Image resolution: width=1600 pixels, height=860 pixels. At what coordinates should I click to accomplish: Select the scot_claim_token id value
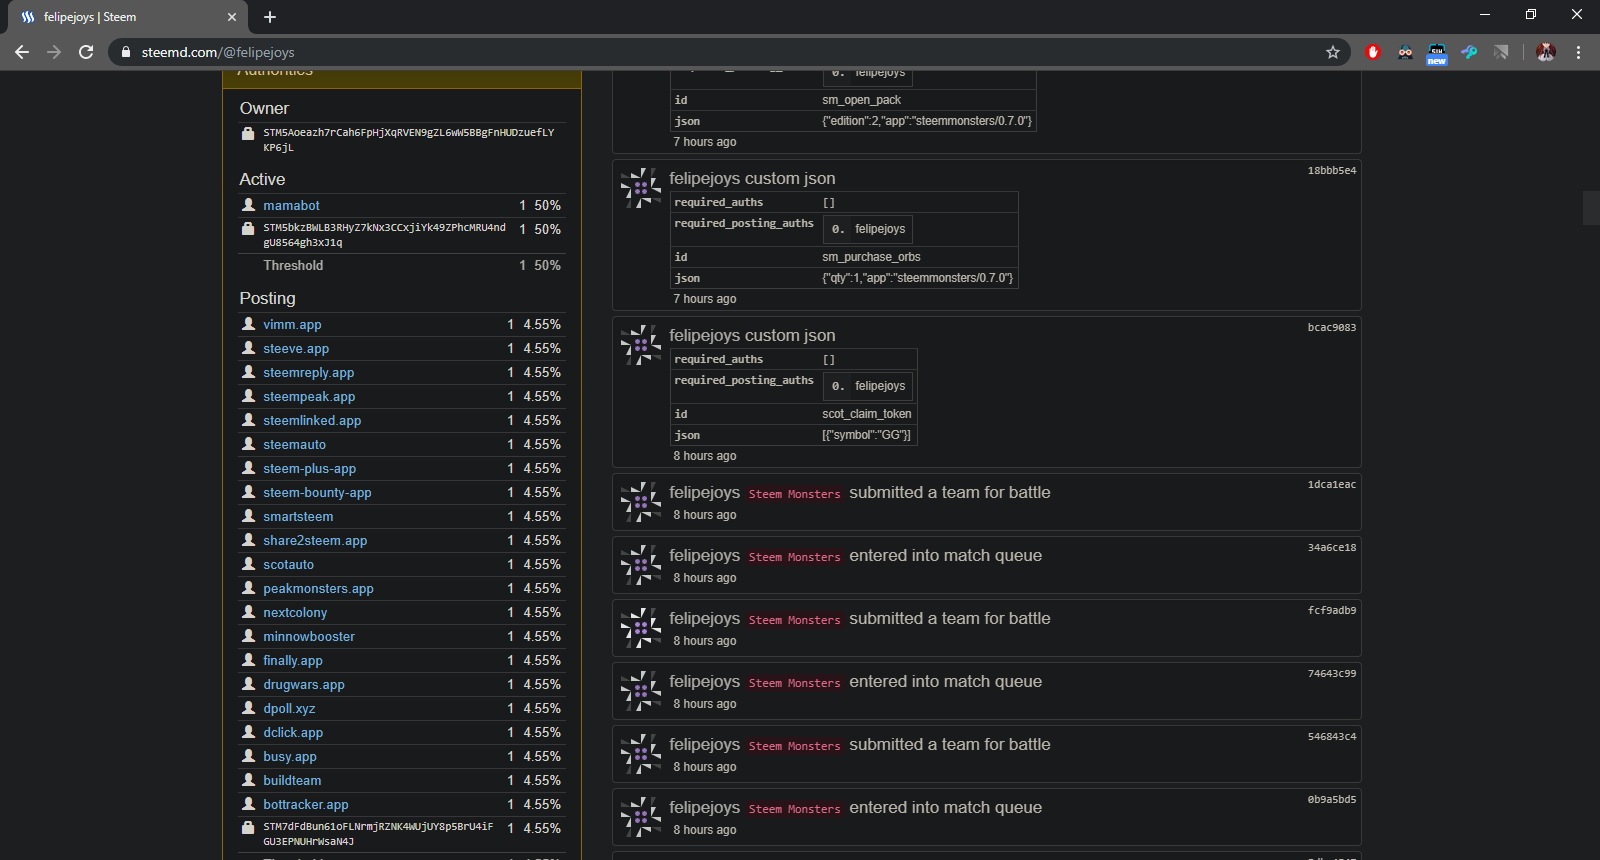(x=866, y=414)
